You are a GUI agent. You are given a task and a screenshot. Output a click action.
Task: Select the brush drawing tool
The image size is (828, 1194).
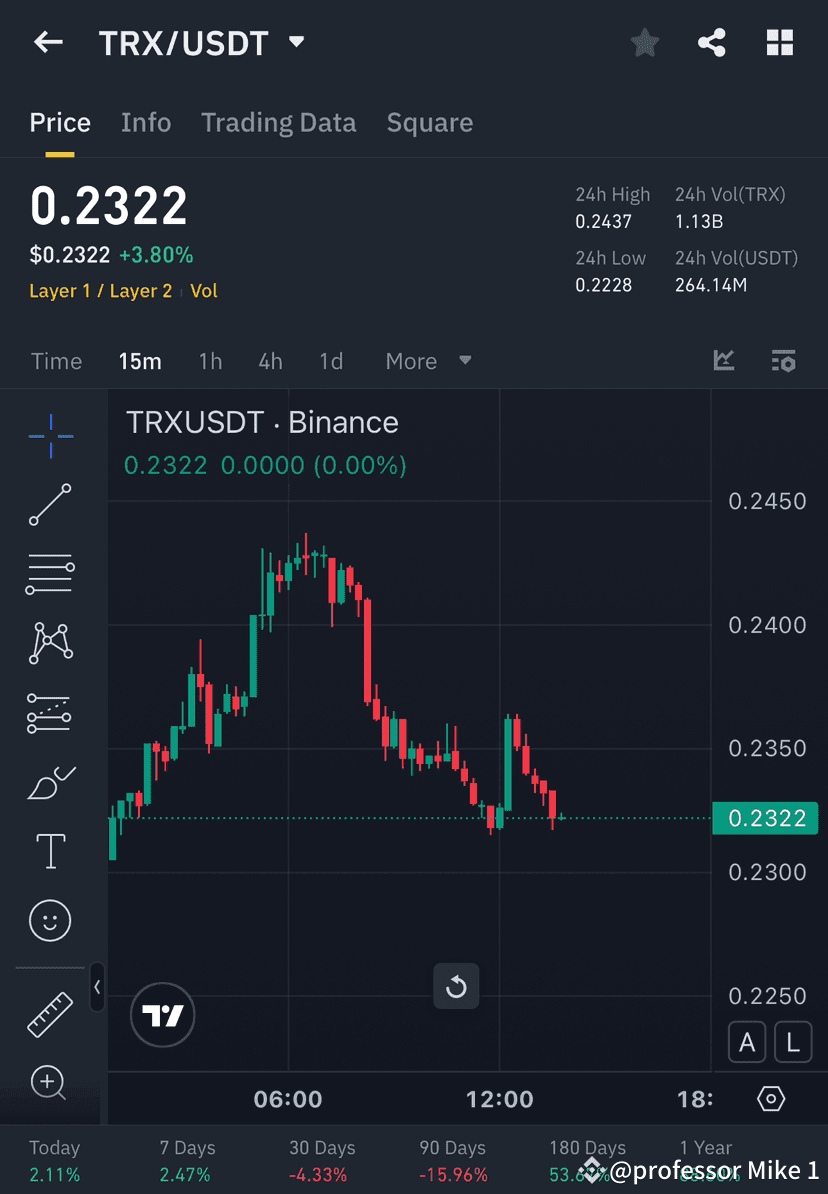(x=50, y=782)
